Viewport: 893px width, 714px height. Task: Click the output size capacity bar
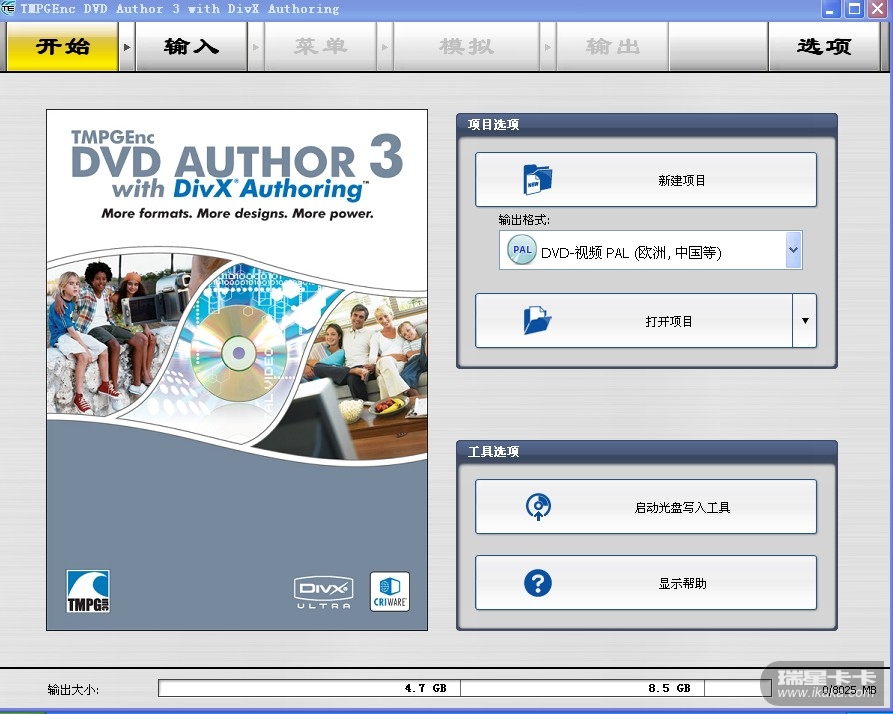(465, 688)
